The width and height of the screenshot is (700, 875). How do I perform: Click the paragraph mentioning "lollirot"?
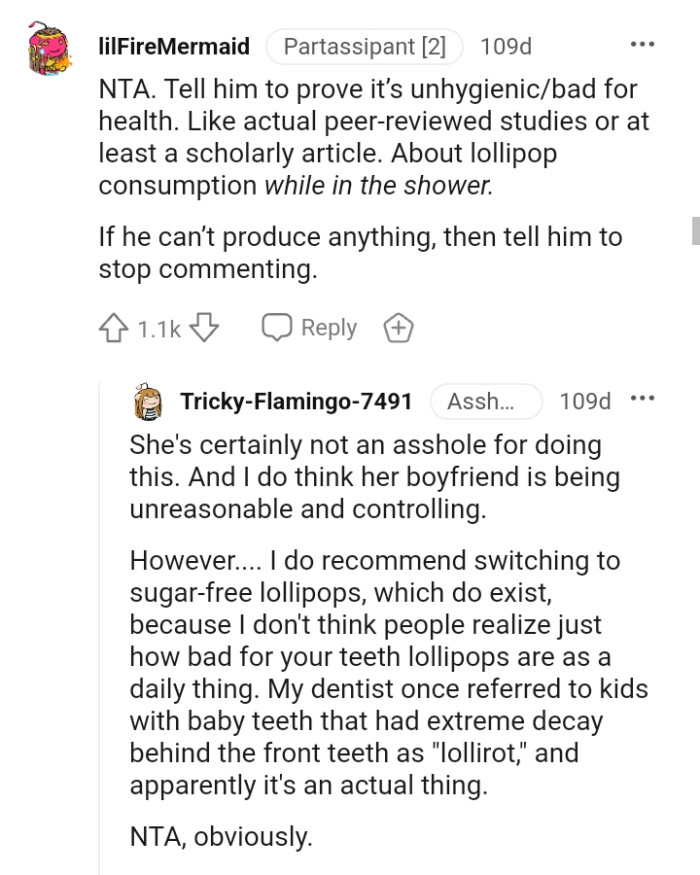(x=388, y=674)
